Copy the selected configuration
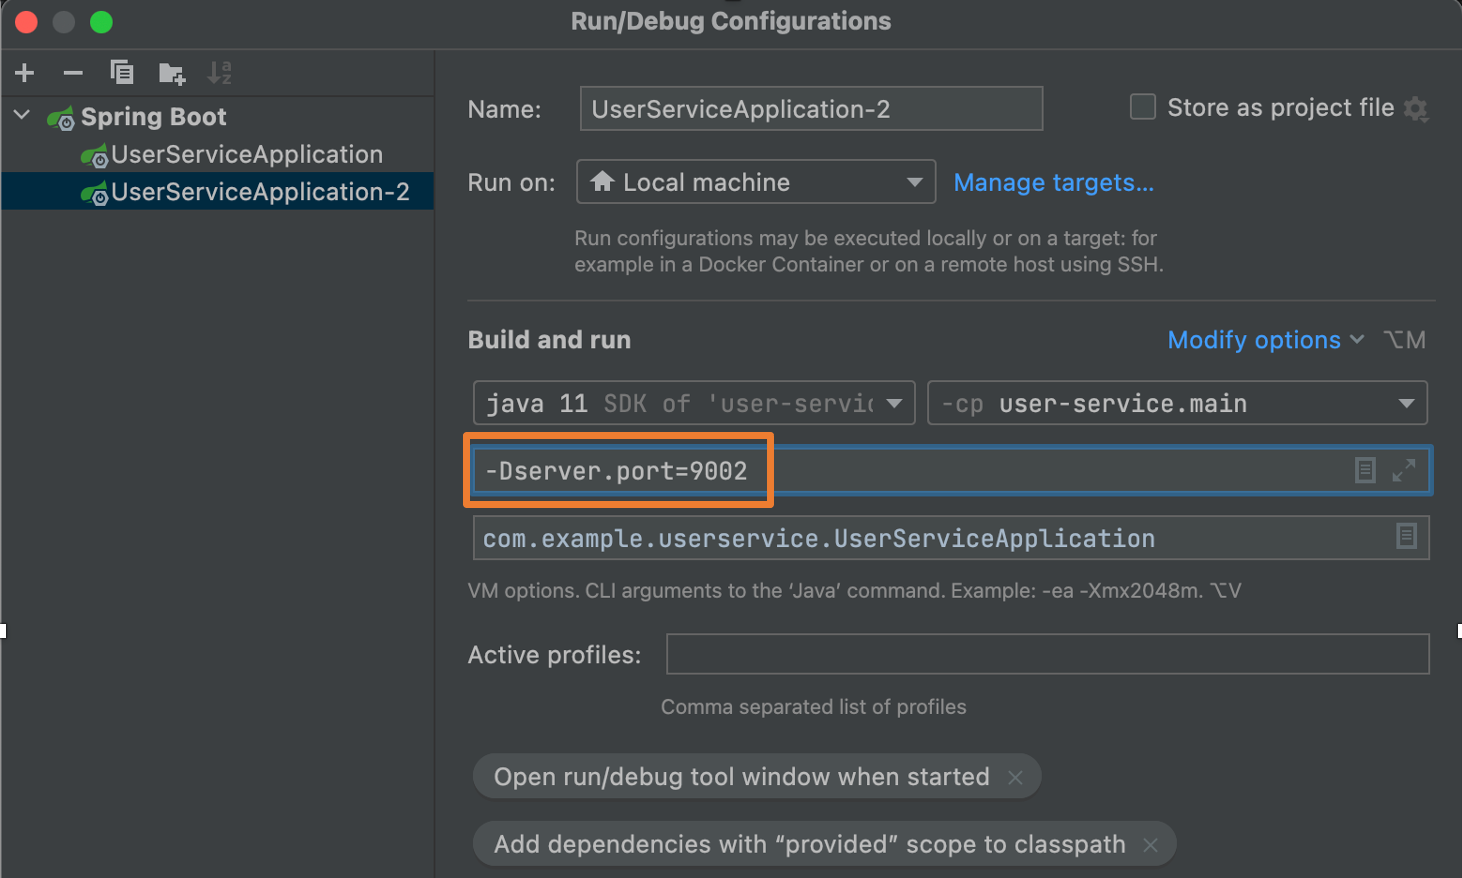The width and height of the screenshot is (1462, 878). (122, 73)
